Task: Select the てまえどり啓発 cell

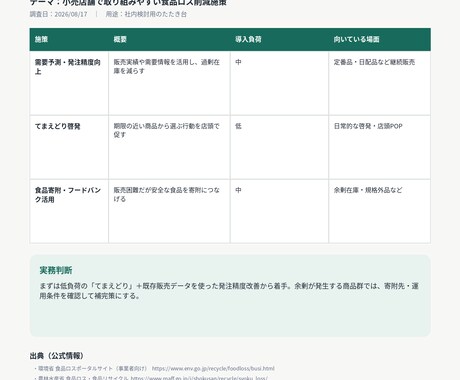Action: (x=69, y=147)
